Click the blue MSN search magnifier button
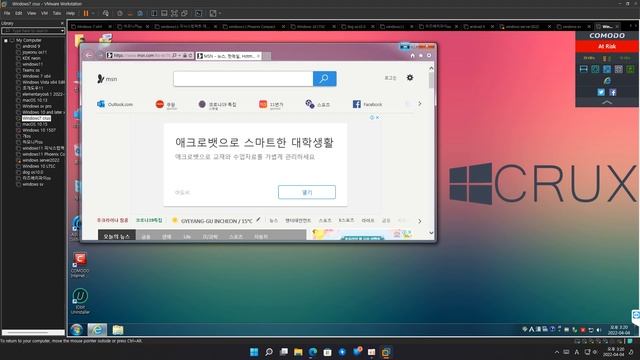This screenshot has width=640, height=360. (x=324, y=79)
